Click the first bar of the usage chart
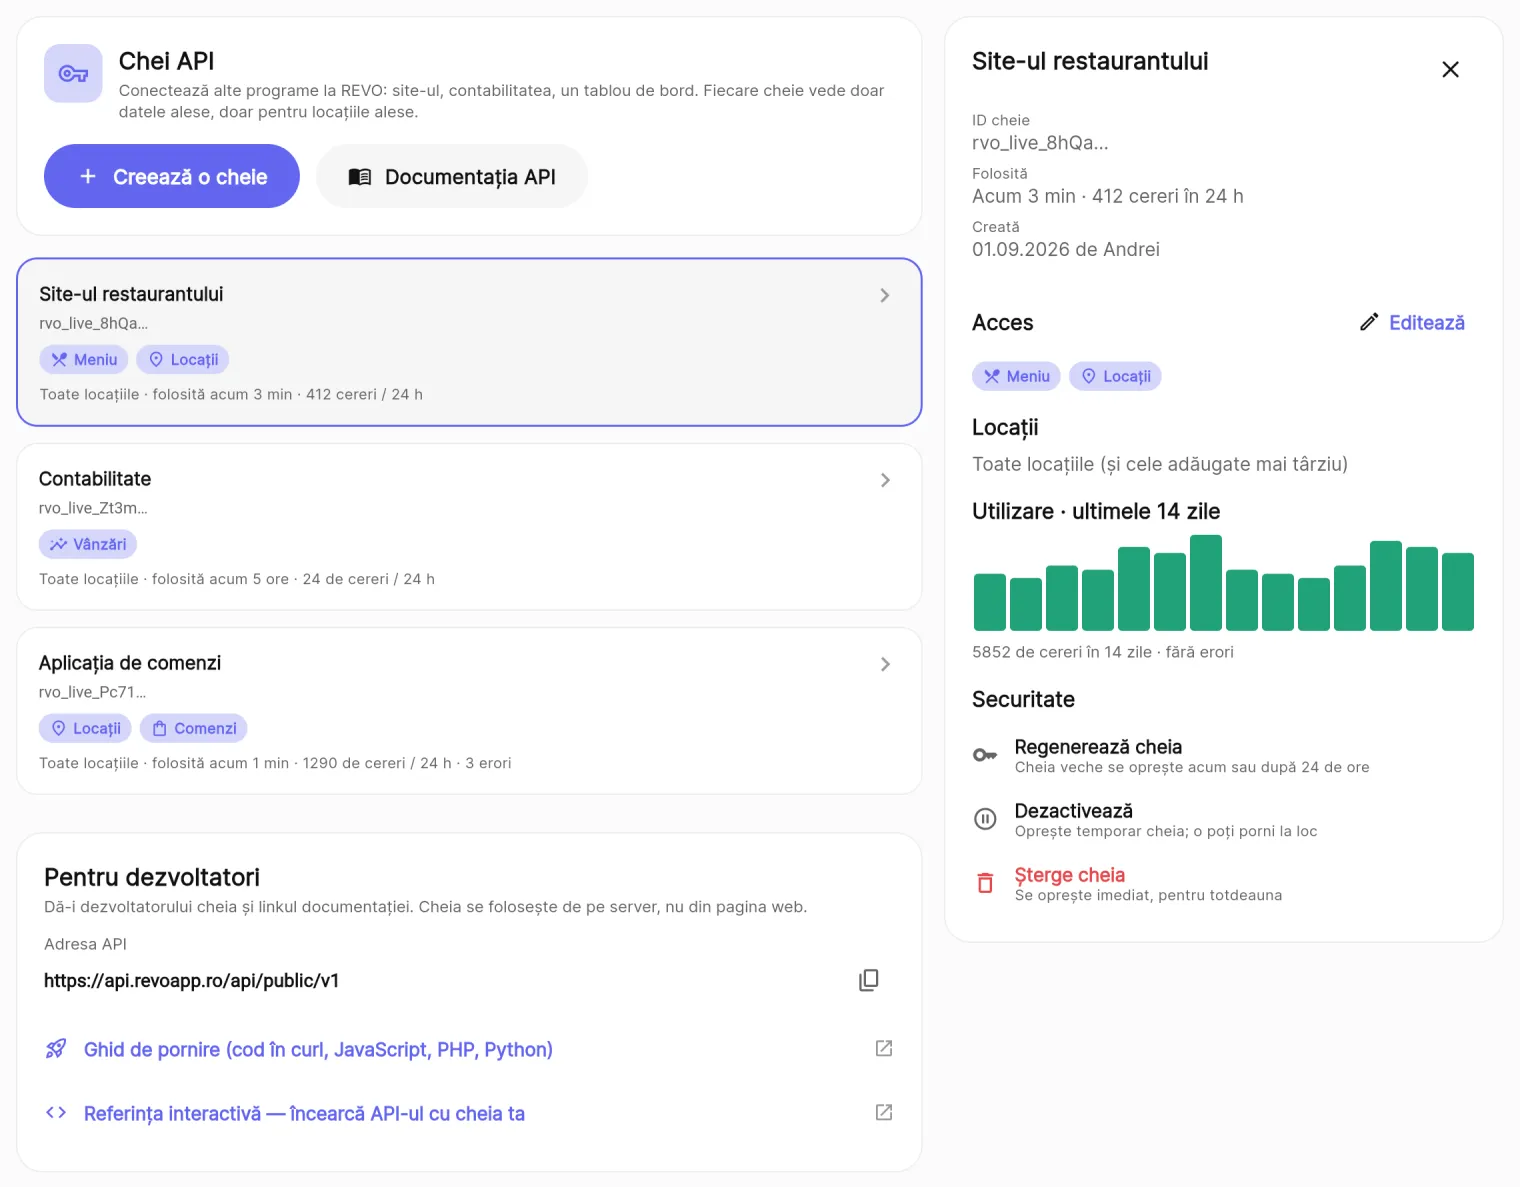This screenshot has width=1520, height=1187. pyautogui.click(x=990, y=602)
